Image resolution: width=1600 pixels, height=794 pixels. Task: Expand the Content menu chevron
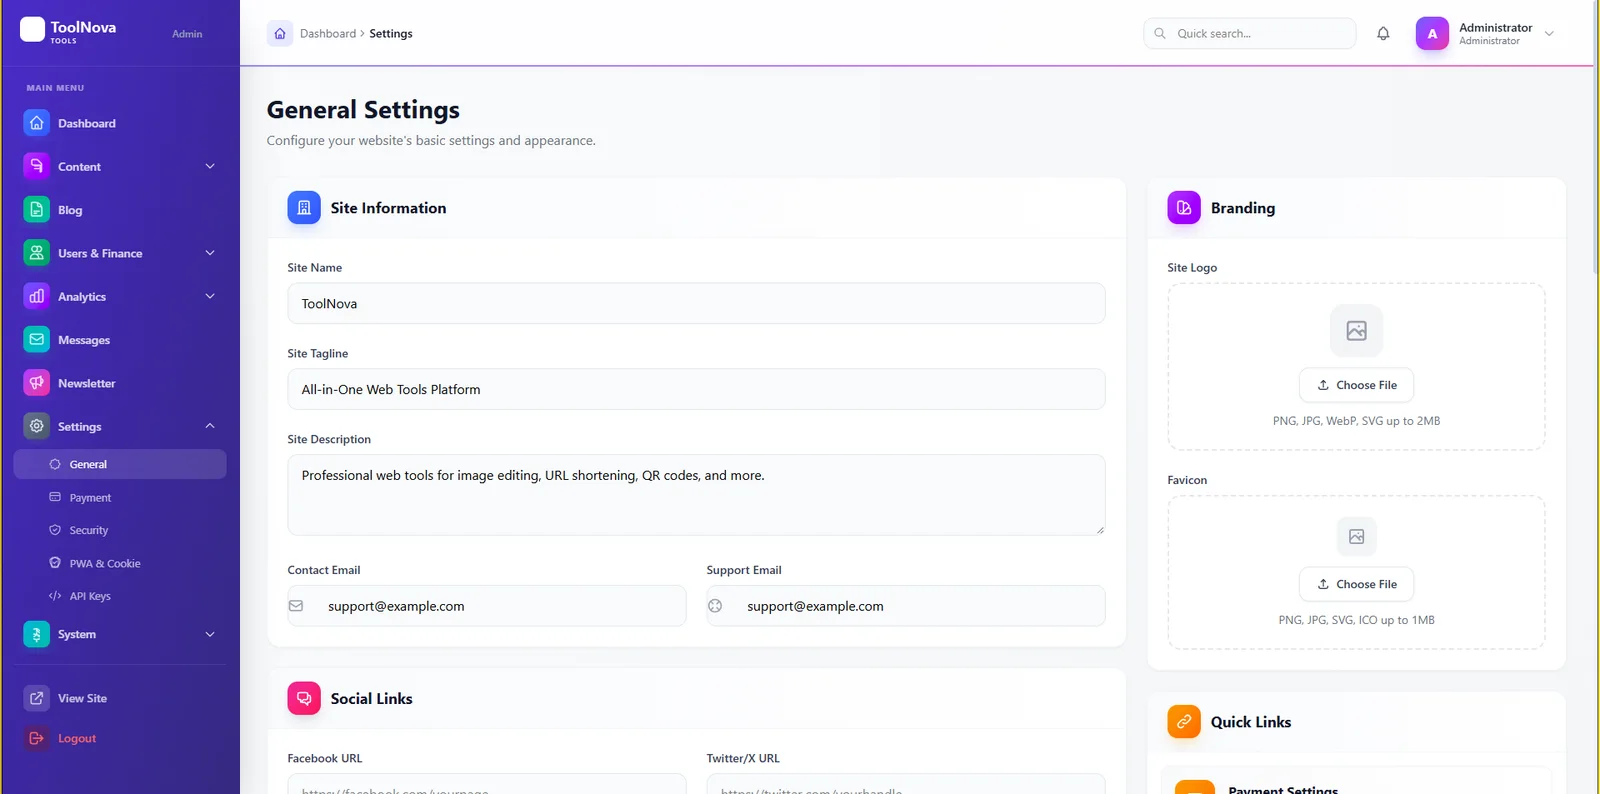(x=210, y=166)
